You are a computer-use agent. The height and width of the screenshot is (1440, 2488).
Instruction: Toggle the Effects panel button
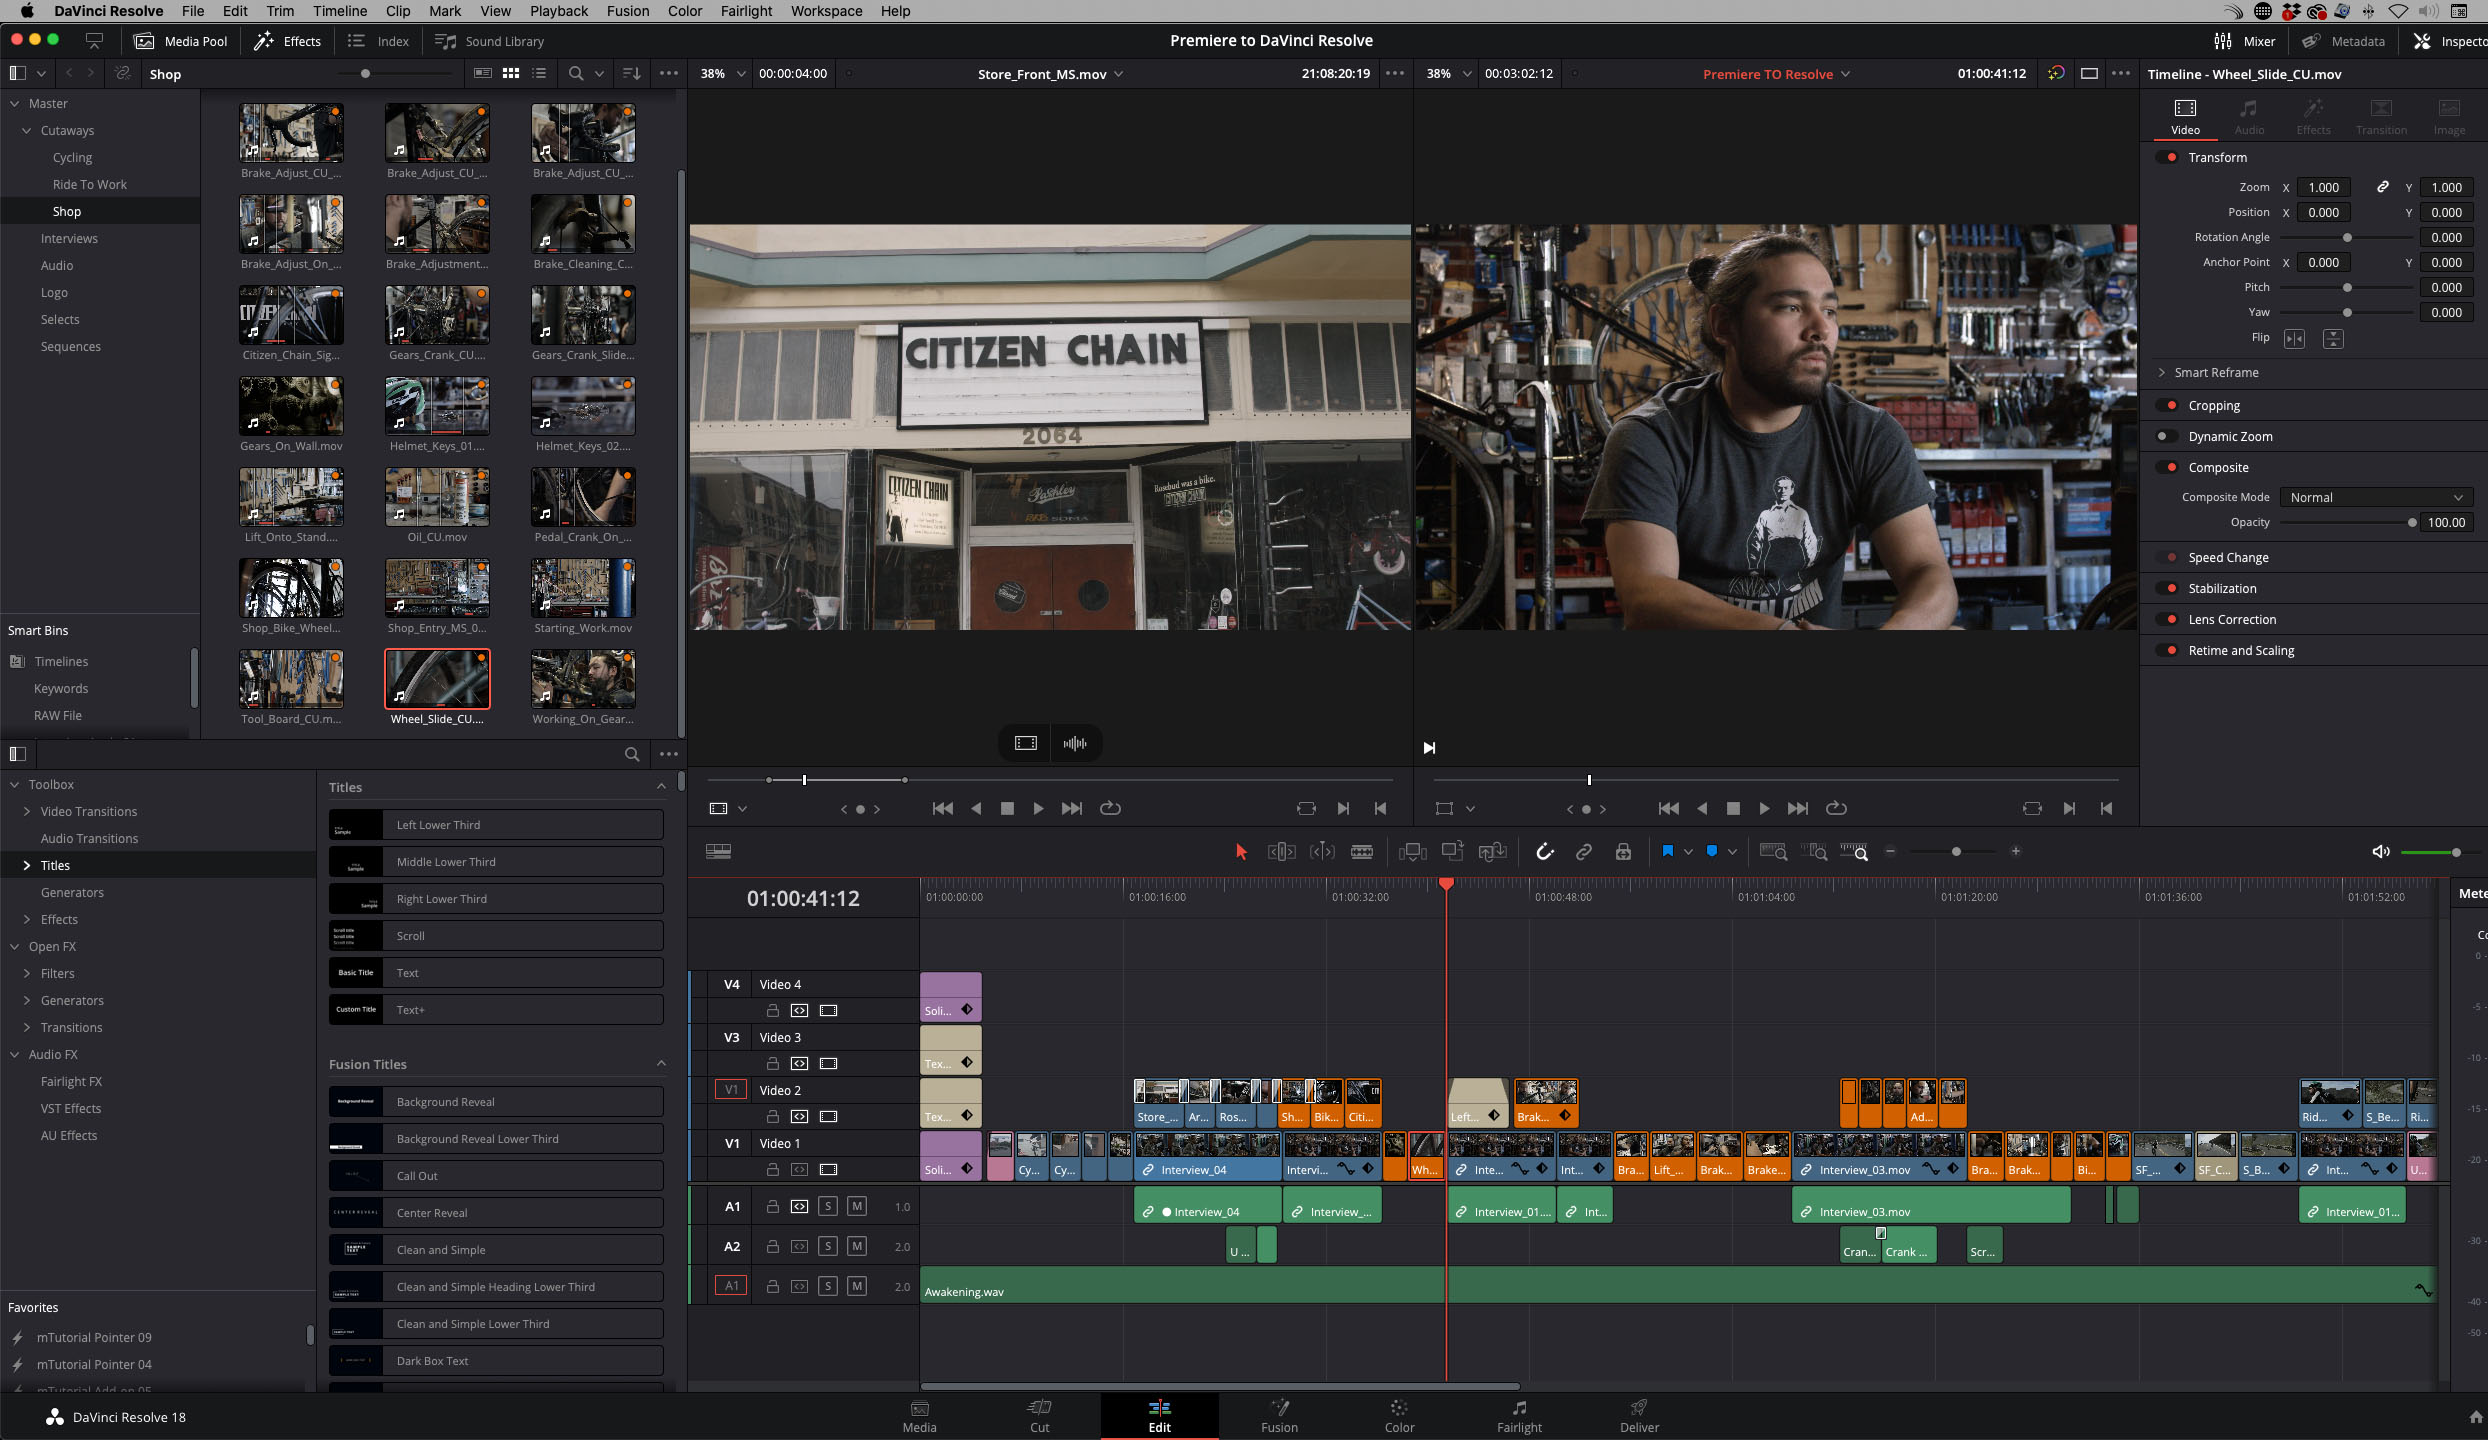[x=287, y=41]
